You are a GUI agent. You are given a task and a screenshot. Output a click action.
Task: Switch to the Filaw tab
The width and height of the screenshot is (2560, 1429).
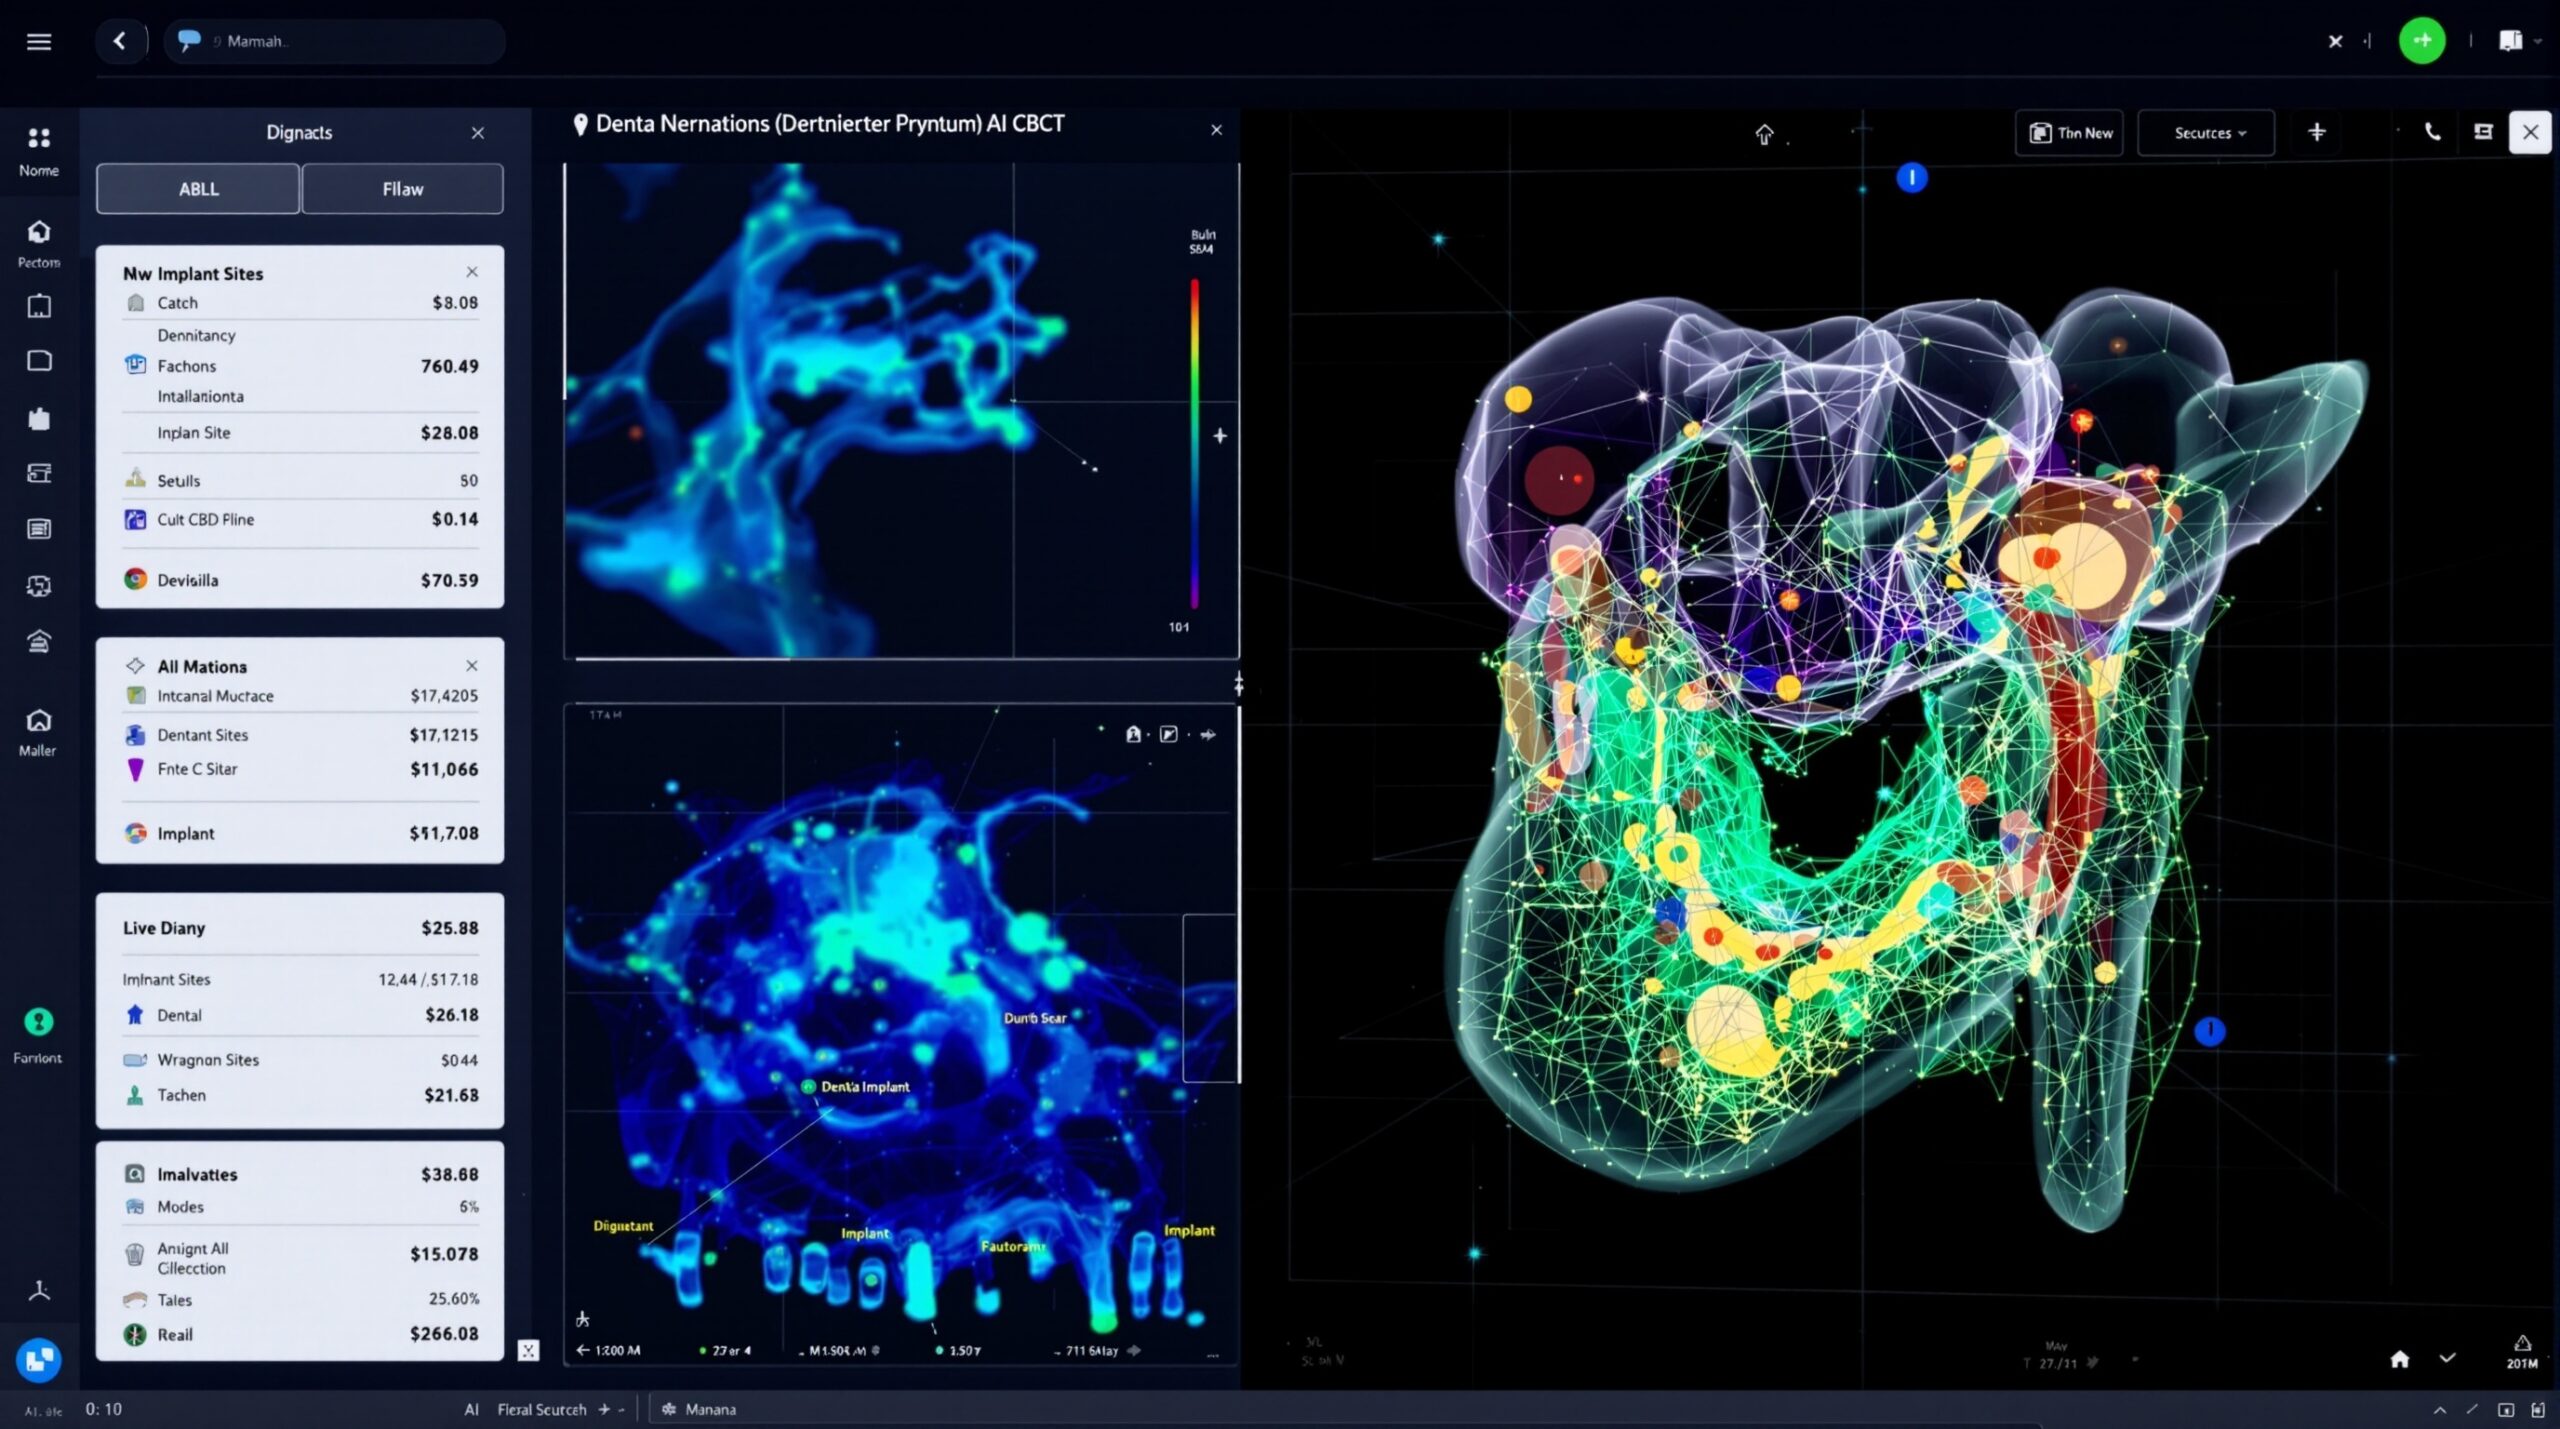tap(402, 188)
